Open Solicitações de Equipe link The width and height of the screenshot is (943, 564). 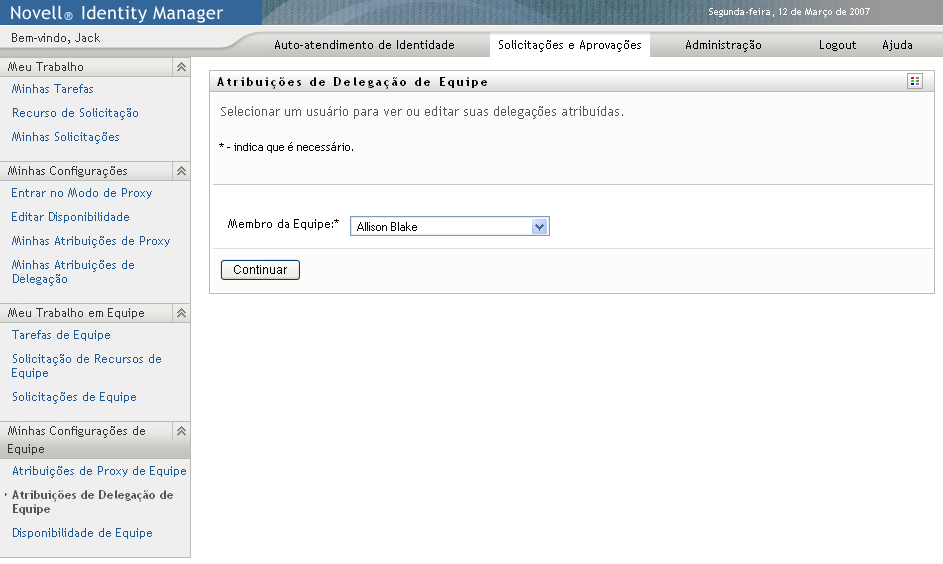[74, 397]
